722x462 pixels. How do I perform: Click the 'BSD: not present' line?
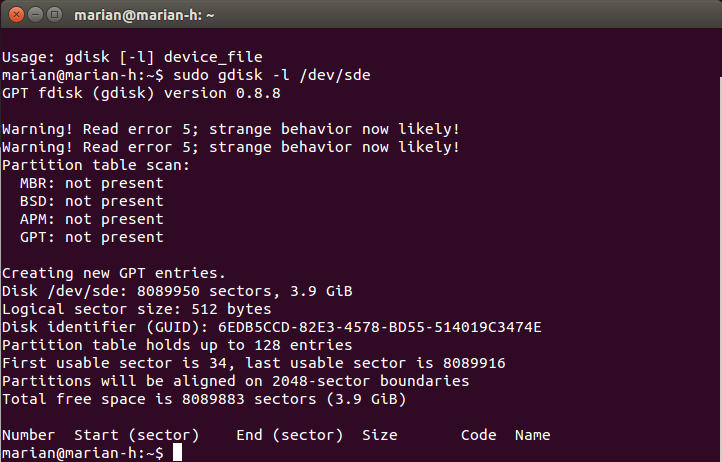click(x=92, y=201)
